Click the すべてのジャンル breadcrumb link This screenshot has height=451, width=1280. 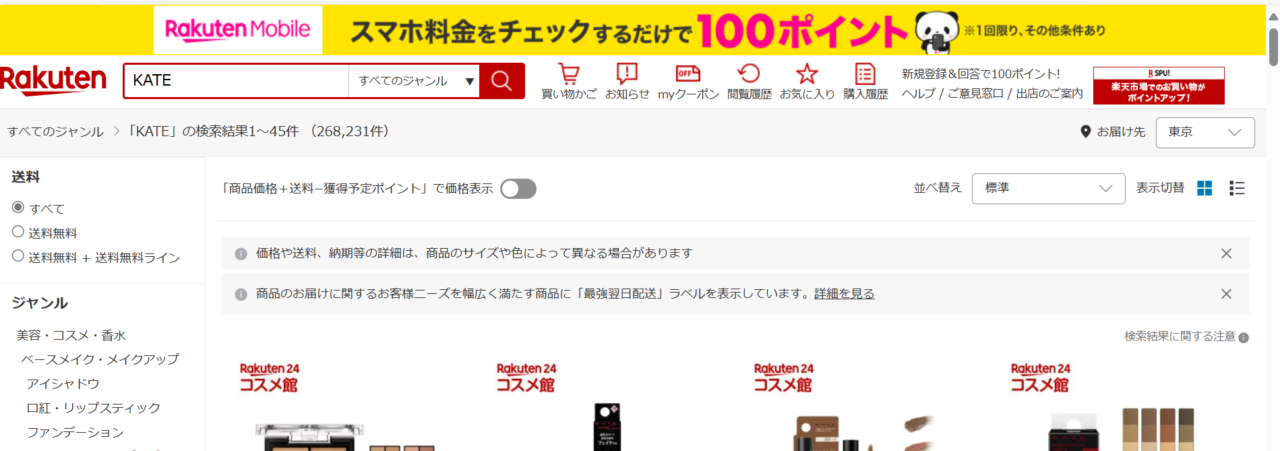point(55,132)
